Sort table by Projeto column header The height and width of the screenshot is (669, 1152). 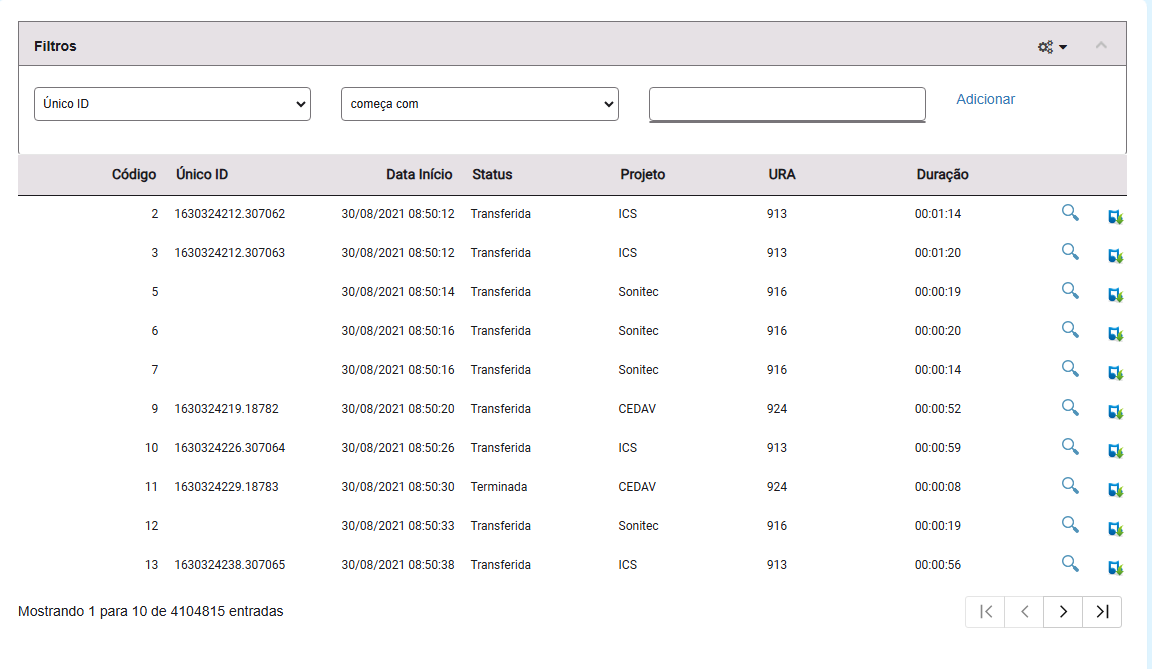pyautogui.click(x=643, y=175)
